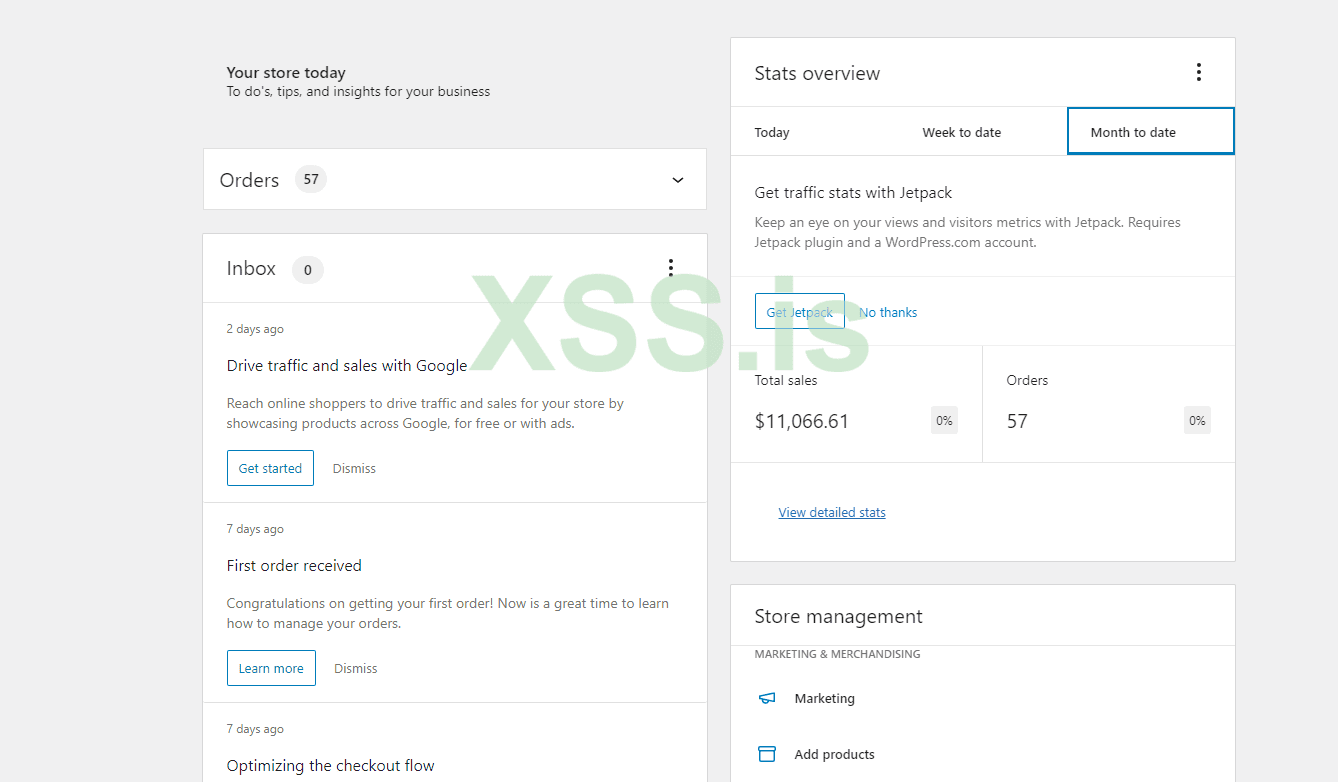1338x782 pixels.
Task: Dismiss the First order received note
Action: pyautogui.click(x=356, y=668)
